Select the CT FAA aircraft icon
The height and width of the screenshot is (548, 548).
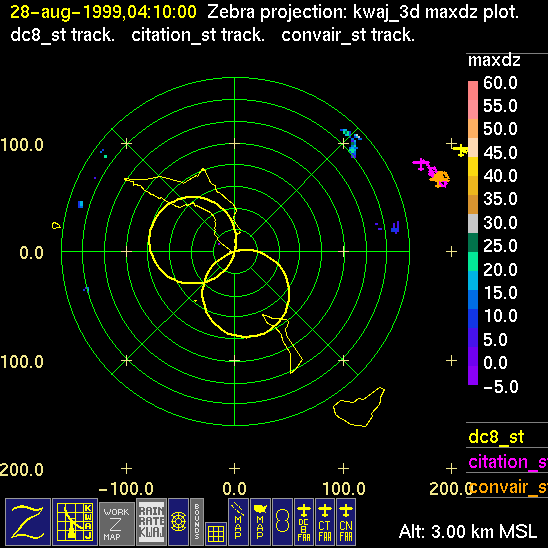coord(325,522)
